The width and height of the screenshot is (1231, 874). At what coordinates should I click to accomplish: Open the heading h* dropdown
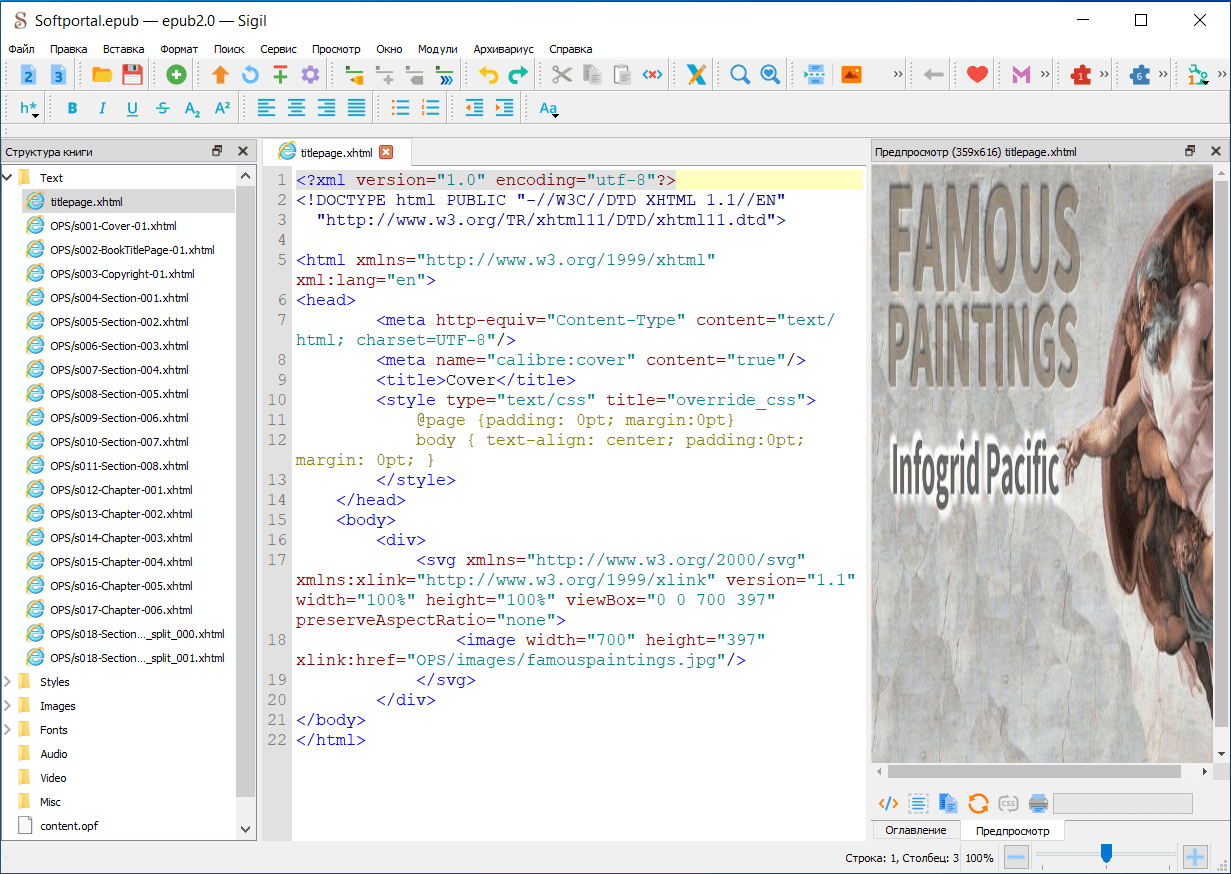[x=29, y=108]
